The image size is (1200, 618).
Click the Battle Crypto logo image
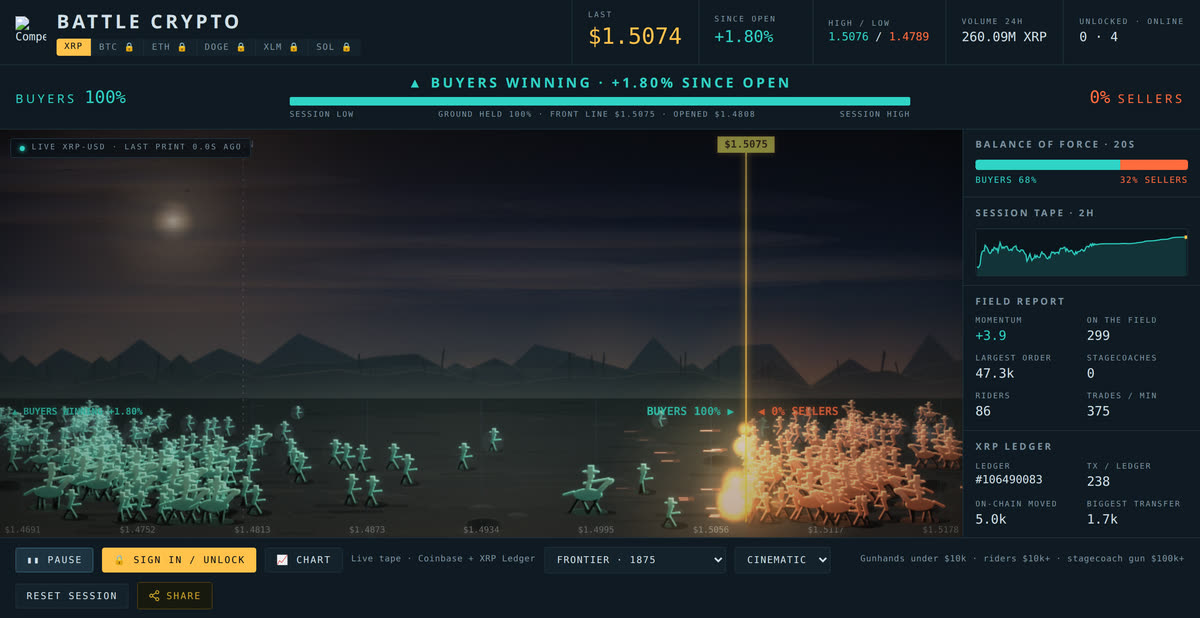coord(30,30)
